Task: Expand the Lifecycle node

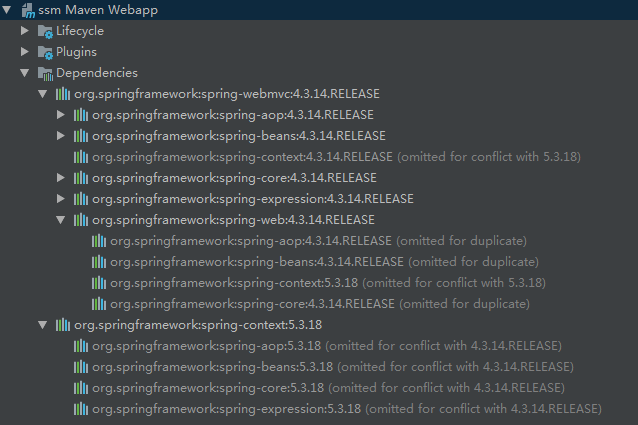Action: [x=26, y=31]
